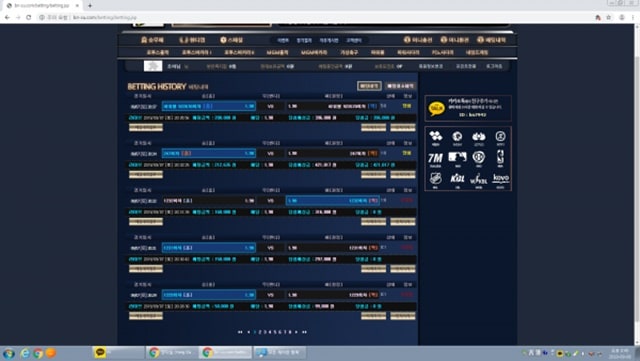
Task: Jump to page 8 in pagination
Action: [x=290, y=332]
